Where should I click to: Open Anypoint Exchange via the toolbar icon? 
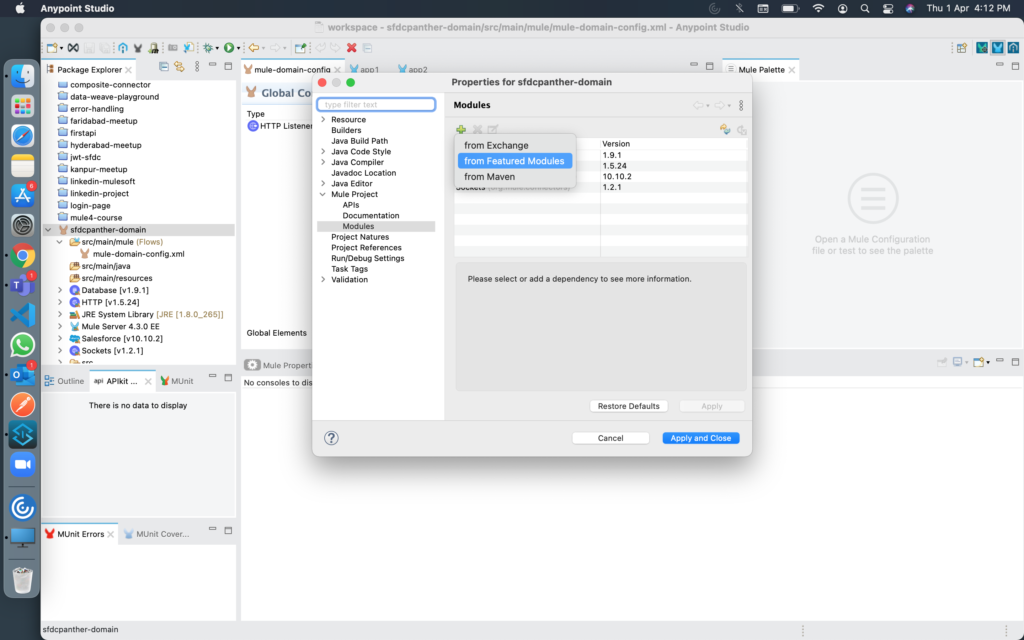(x=122, y=48)
